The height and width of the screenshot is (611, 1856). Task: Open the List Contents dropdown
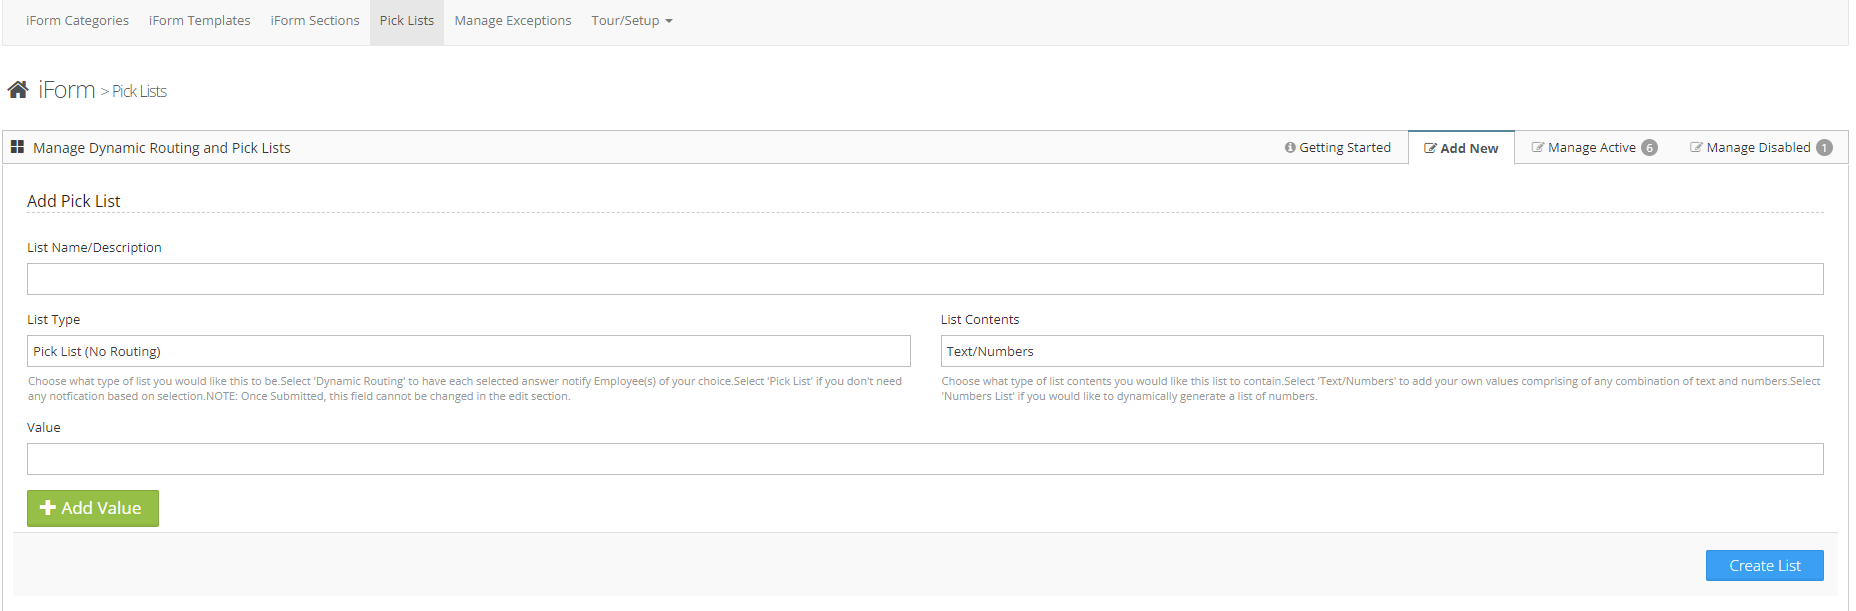(x=1381, y=351)
